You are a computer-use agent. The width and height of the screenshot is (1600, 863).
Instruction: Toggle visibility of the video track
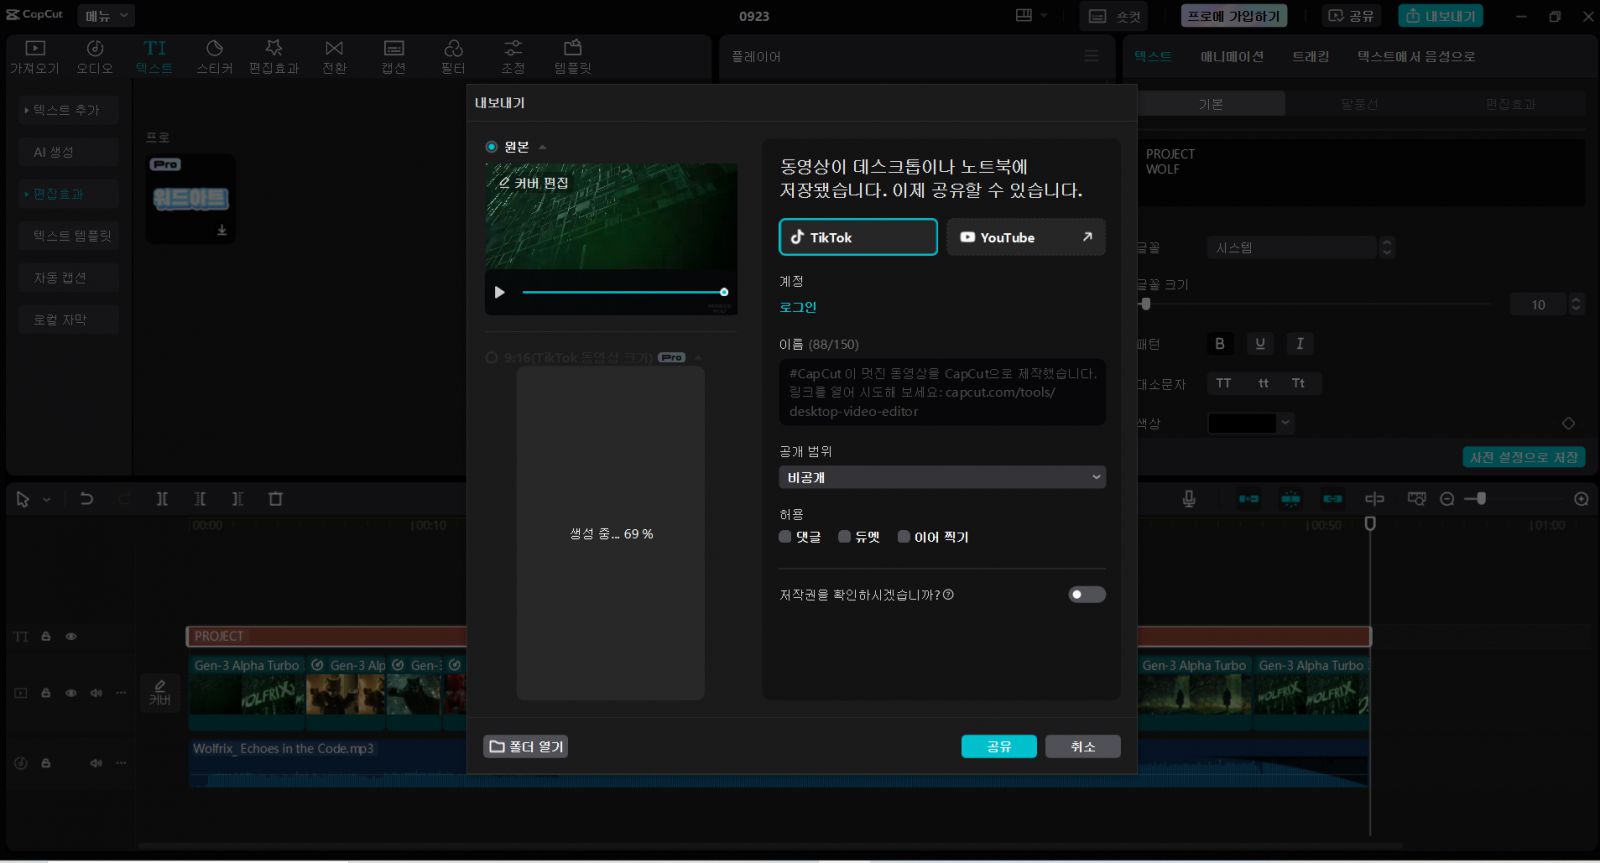coord(71,693)
